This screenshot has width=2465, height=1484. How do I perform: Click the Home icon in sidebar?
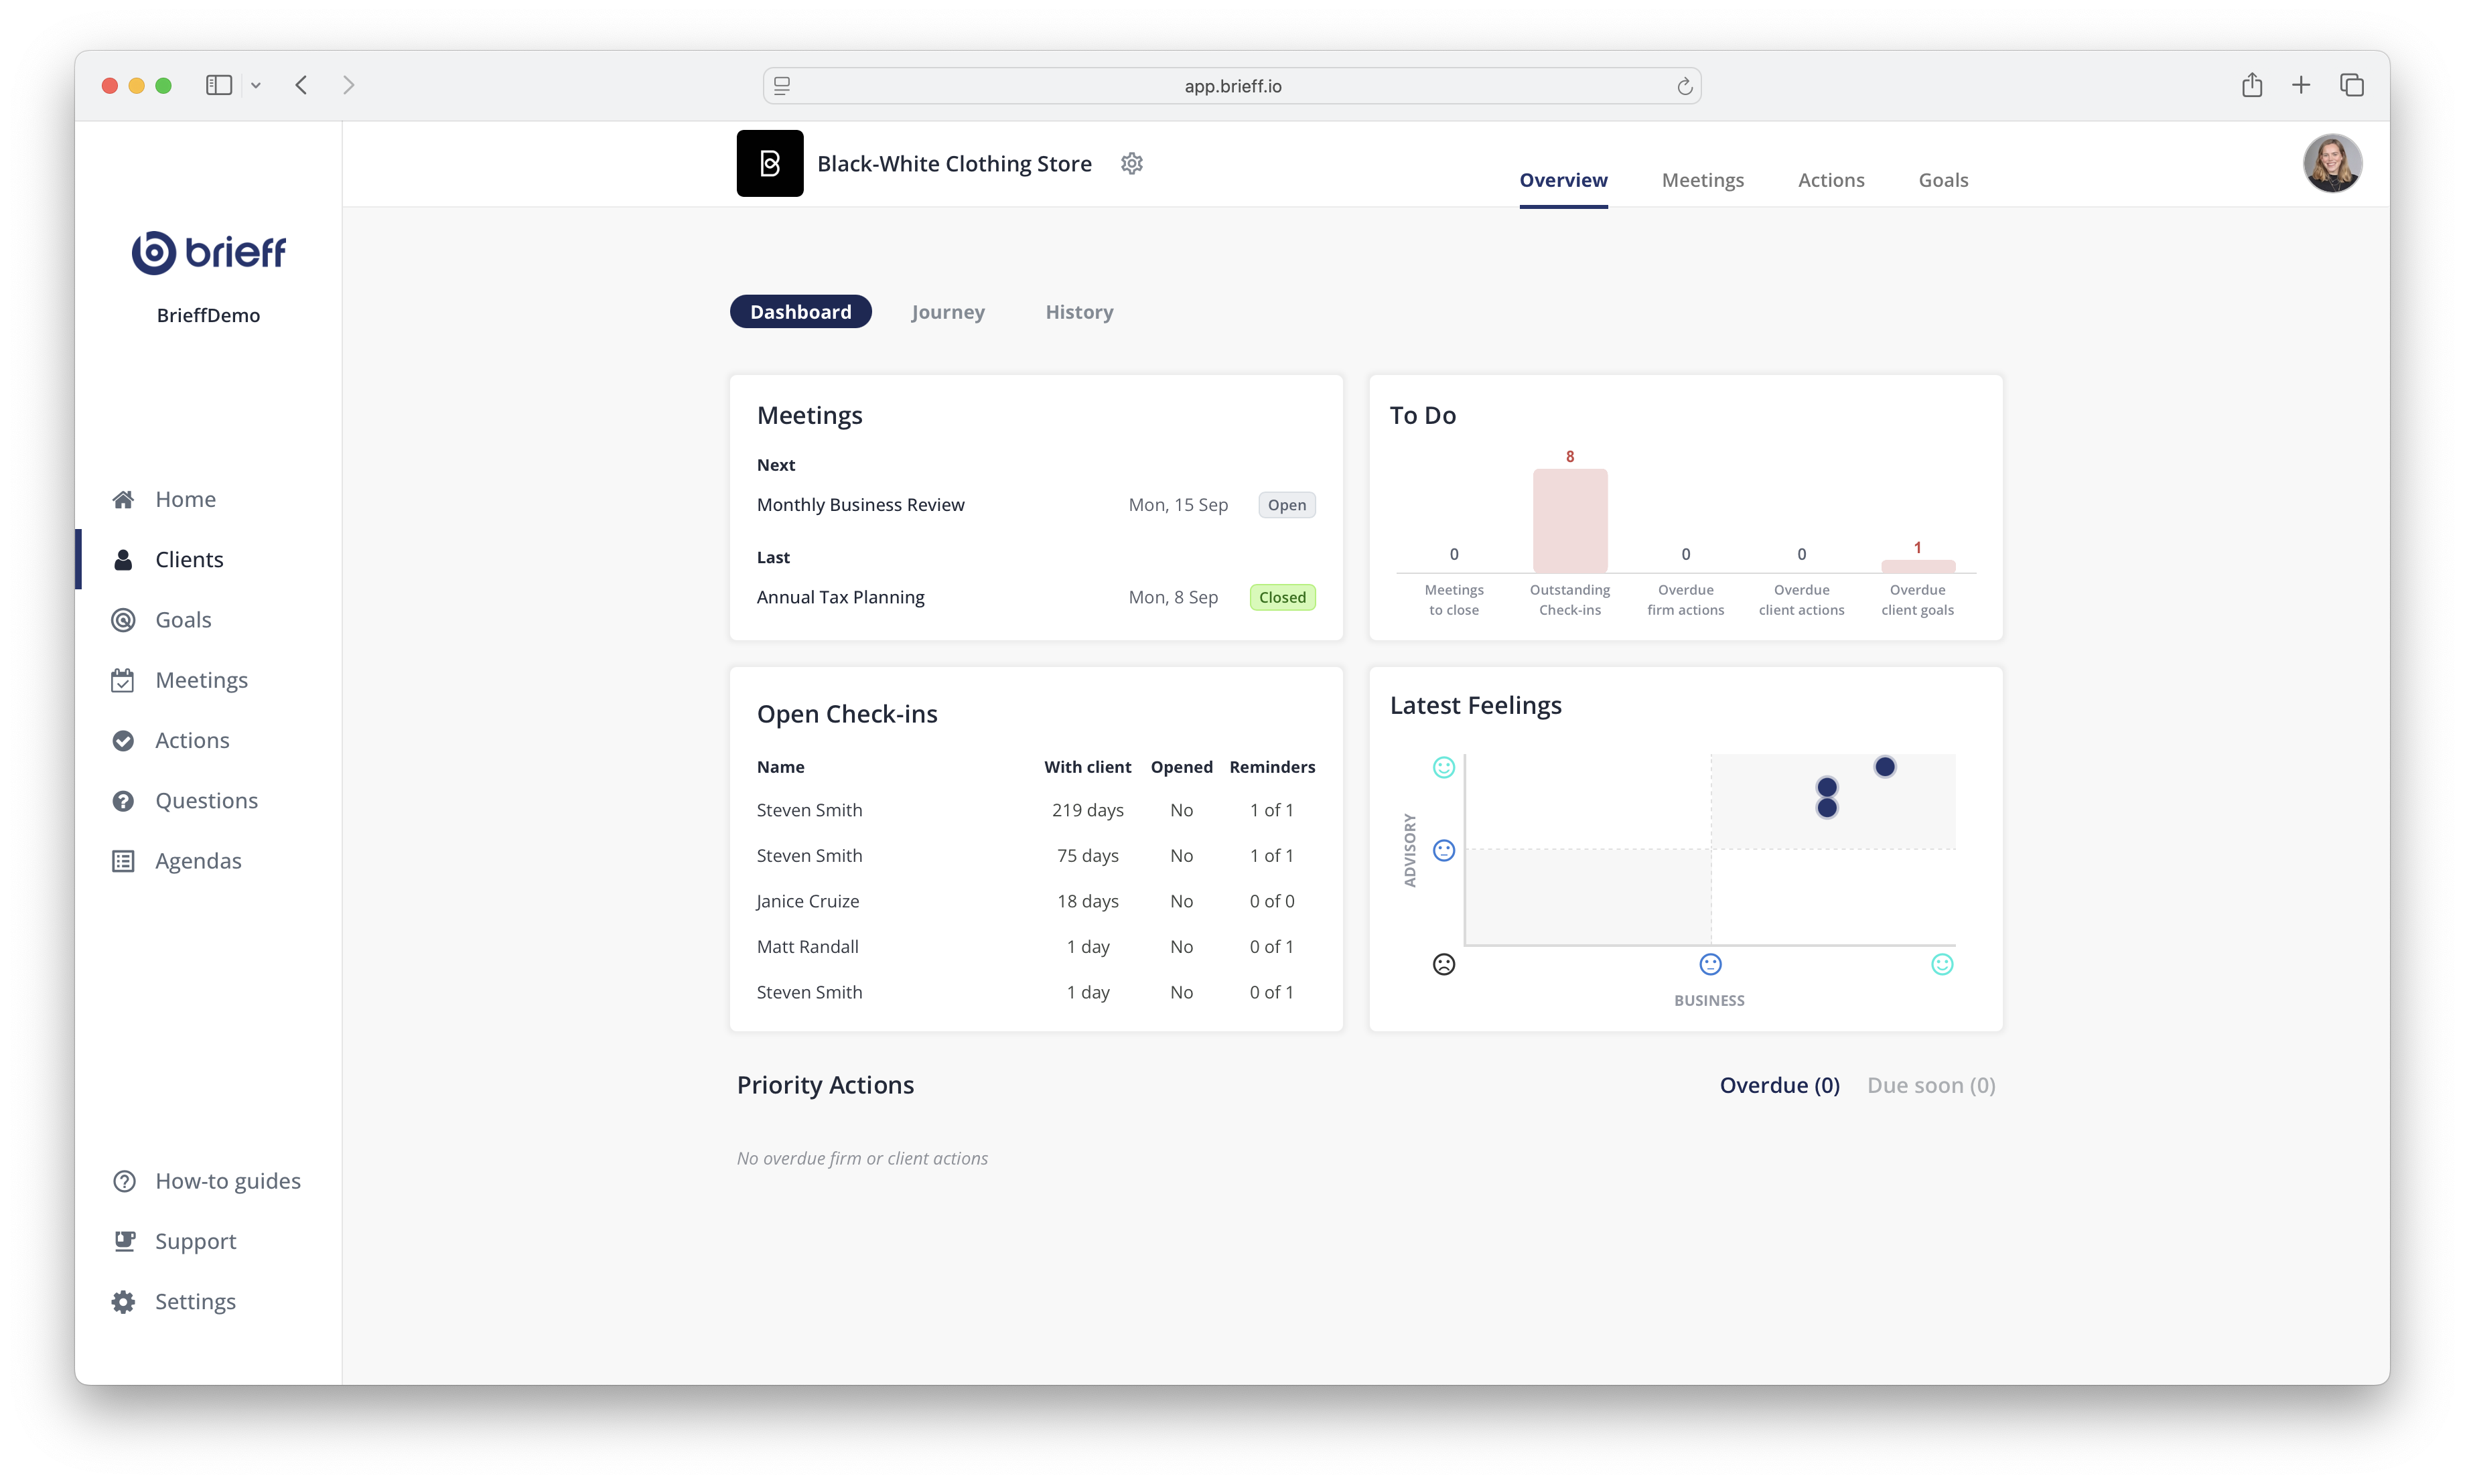pos(123,499)
